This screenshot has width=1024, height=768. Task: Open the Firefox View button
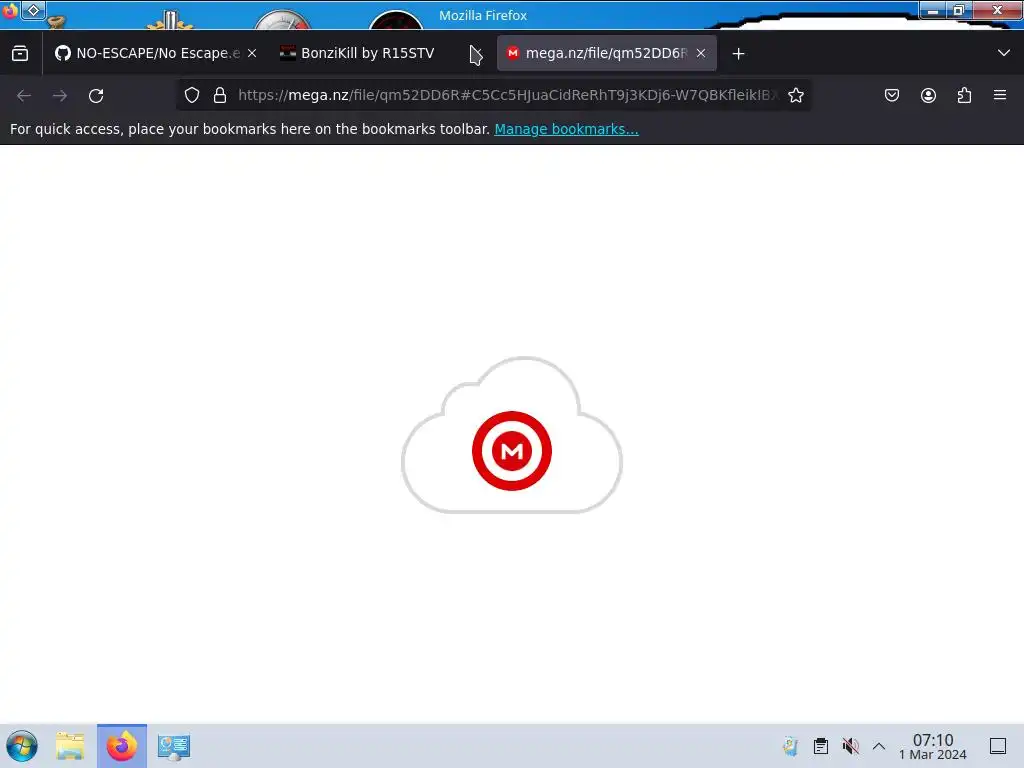point(20,53)
